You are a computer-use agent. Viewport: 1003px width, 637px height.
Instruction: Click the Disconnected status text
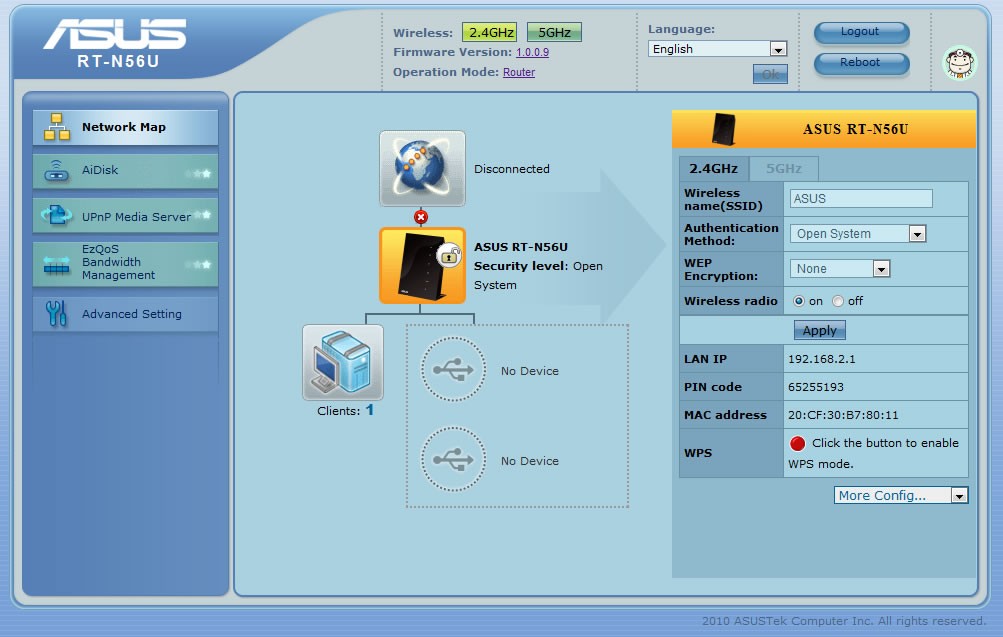[512, 169]
